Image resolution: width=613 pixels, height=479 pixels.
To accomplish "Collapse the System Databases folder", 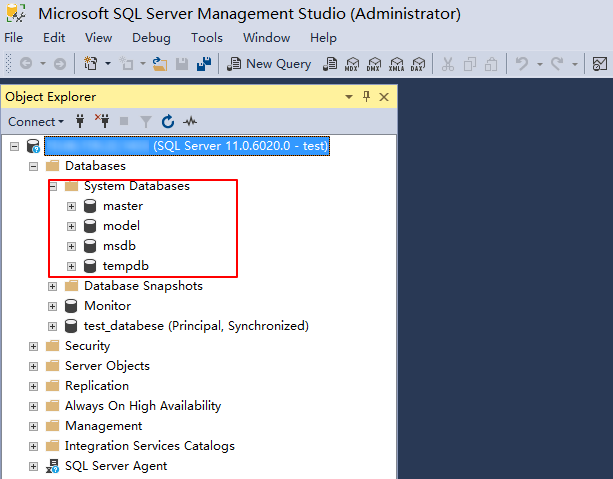I will pyautogui.click(x=52, y=186).
